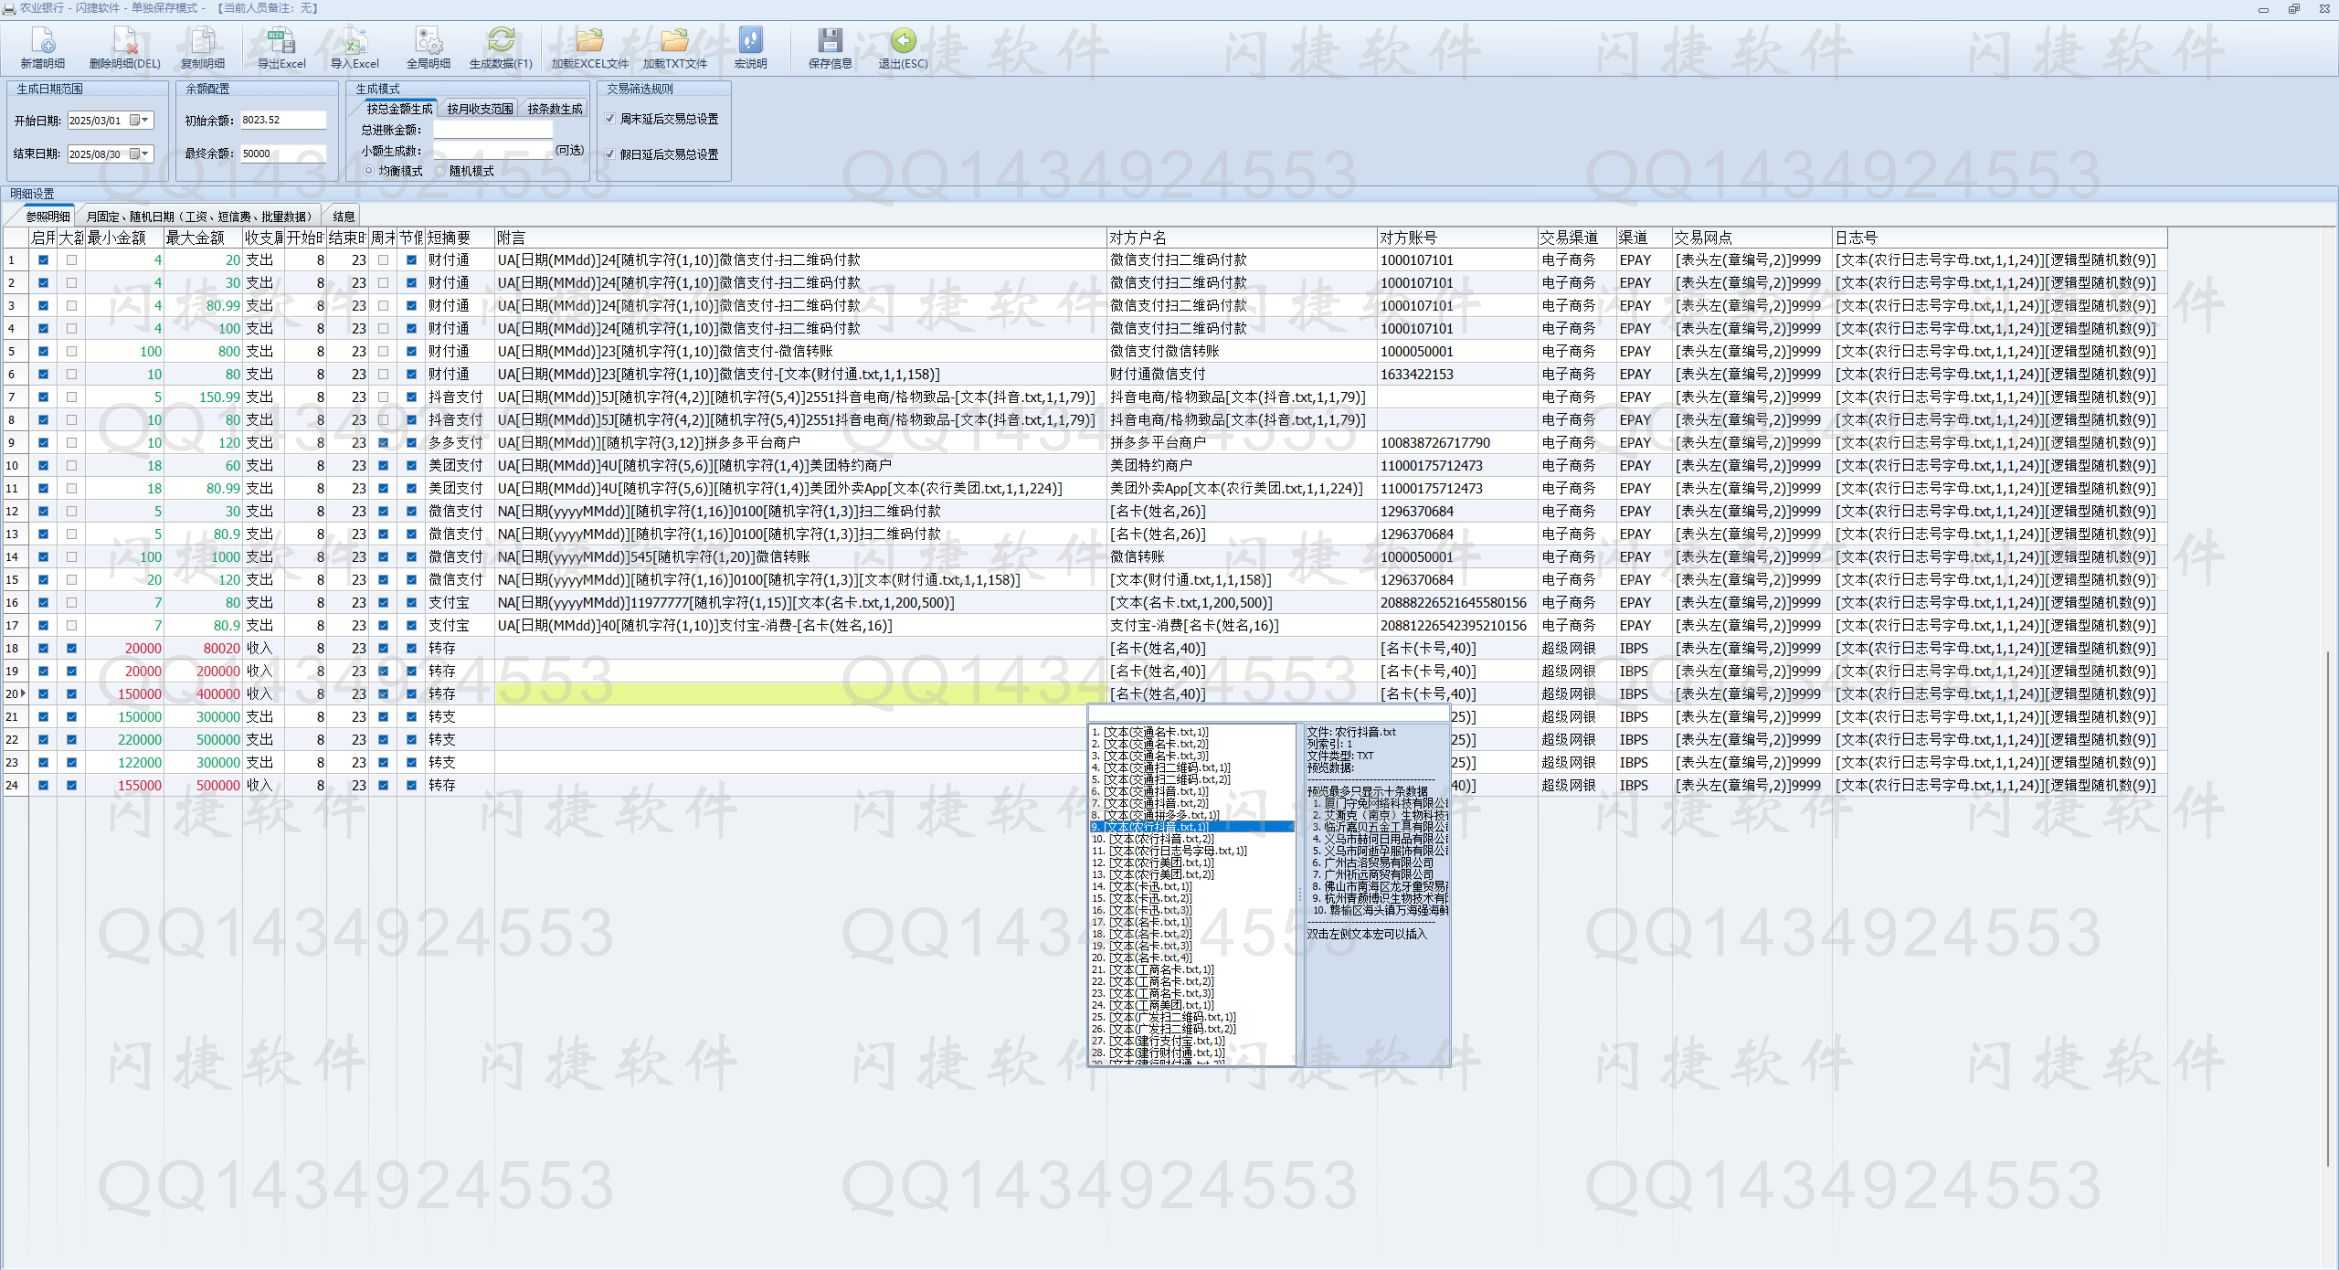Open the 加载TXT文件 folder icon
The width and height of the screenshot is (2339, 1270).
pos(675,41)
